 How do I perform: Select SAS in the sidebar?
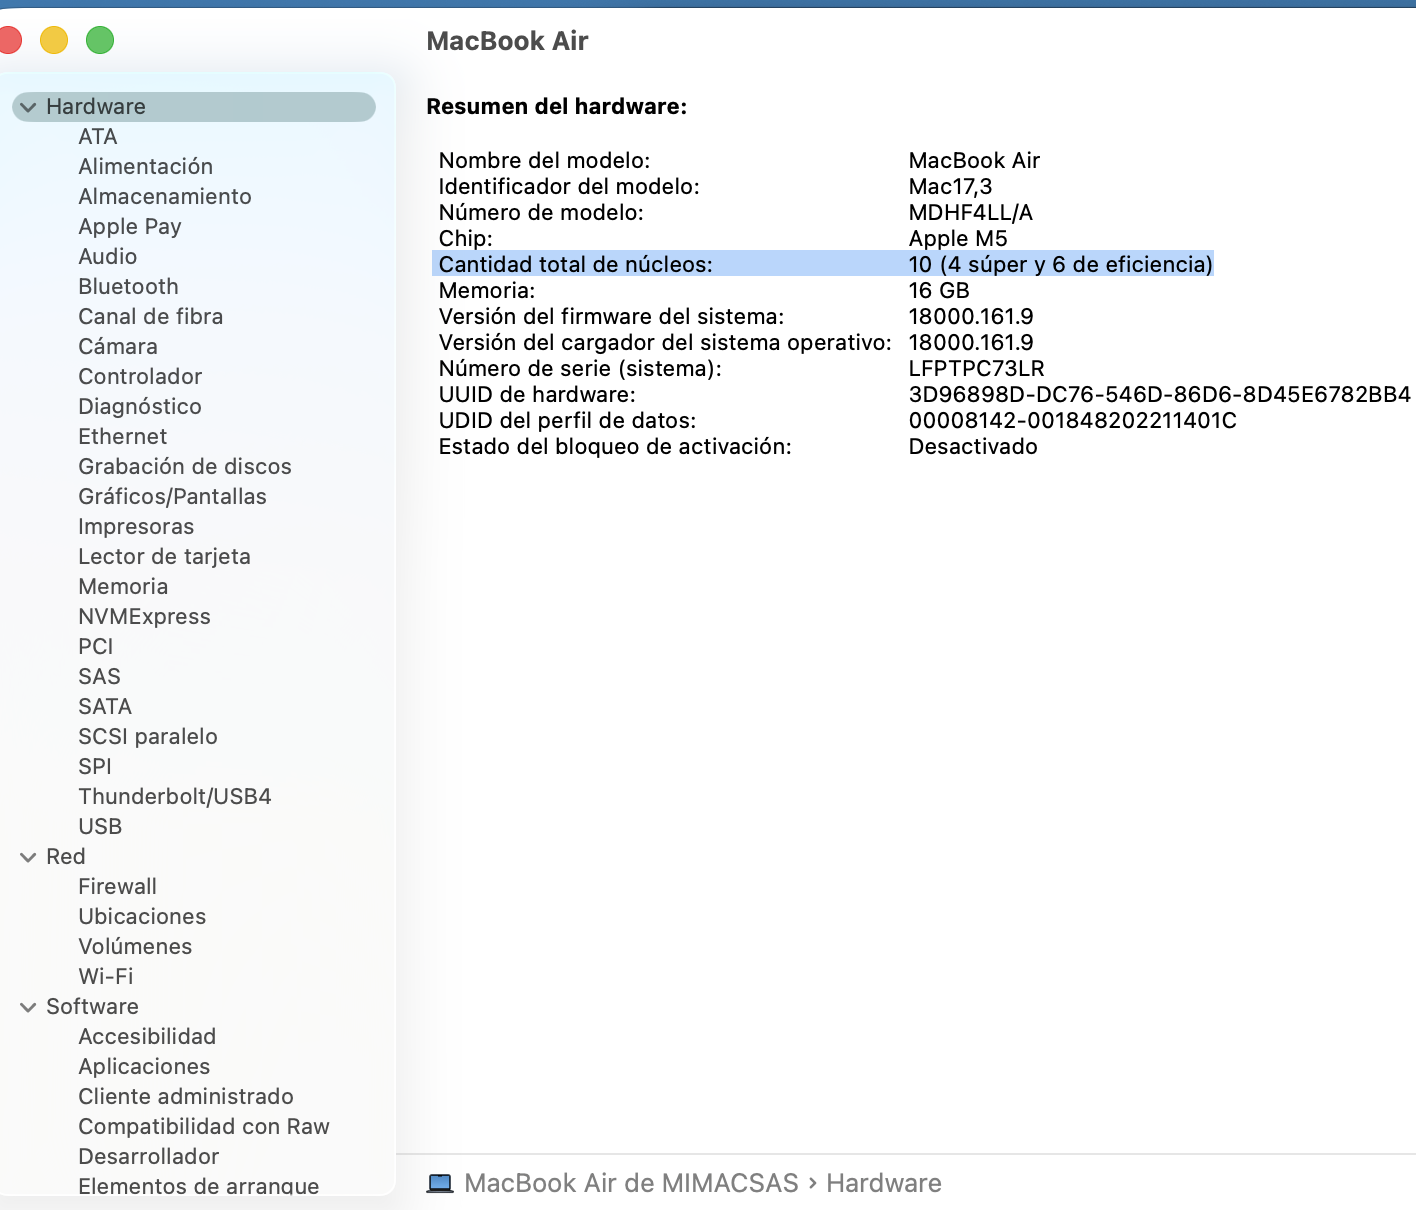(100, 677)
